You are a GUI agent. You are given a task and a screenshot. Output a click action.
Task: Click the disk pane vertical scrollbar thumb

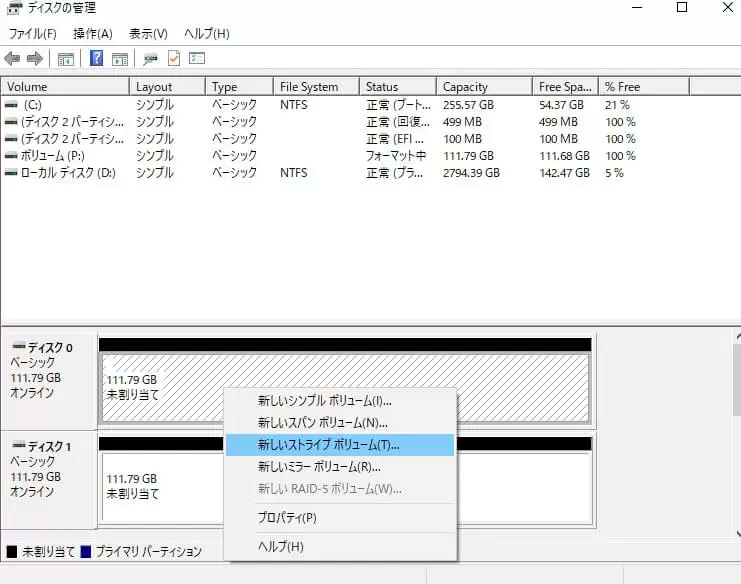point(737,380)
